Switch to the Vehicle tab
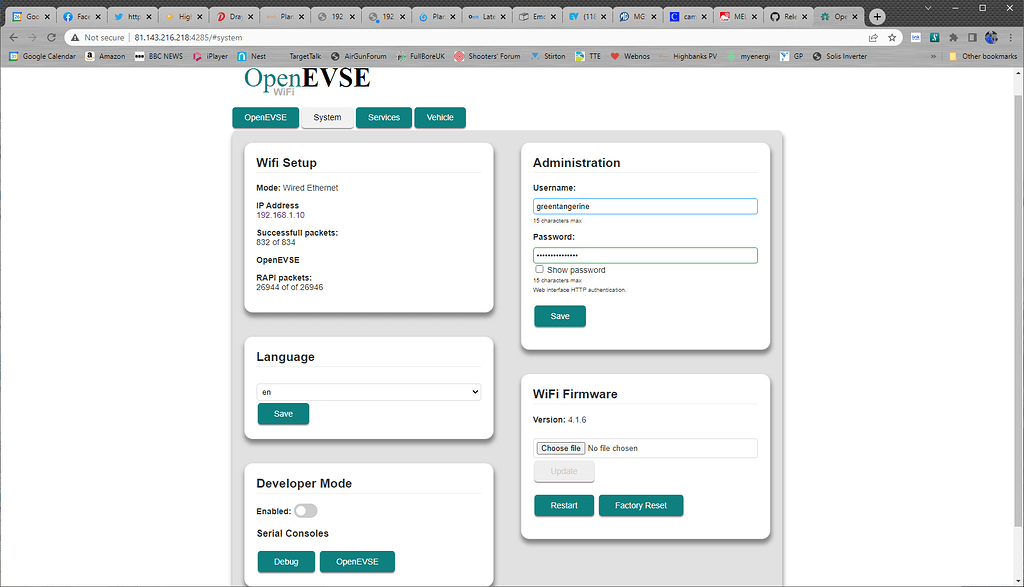The image size is (1024, 587). 440,117
